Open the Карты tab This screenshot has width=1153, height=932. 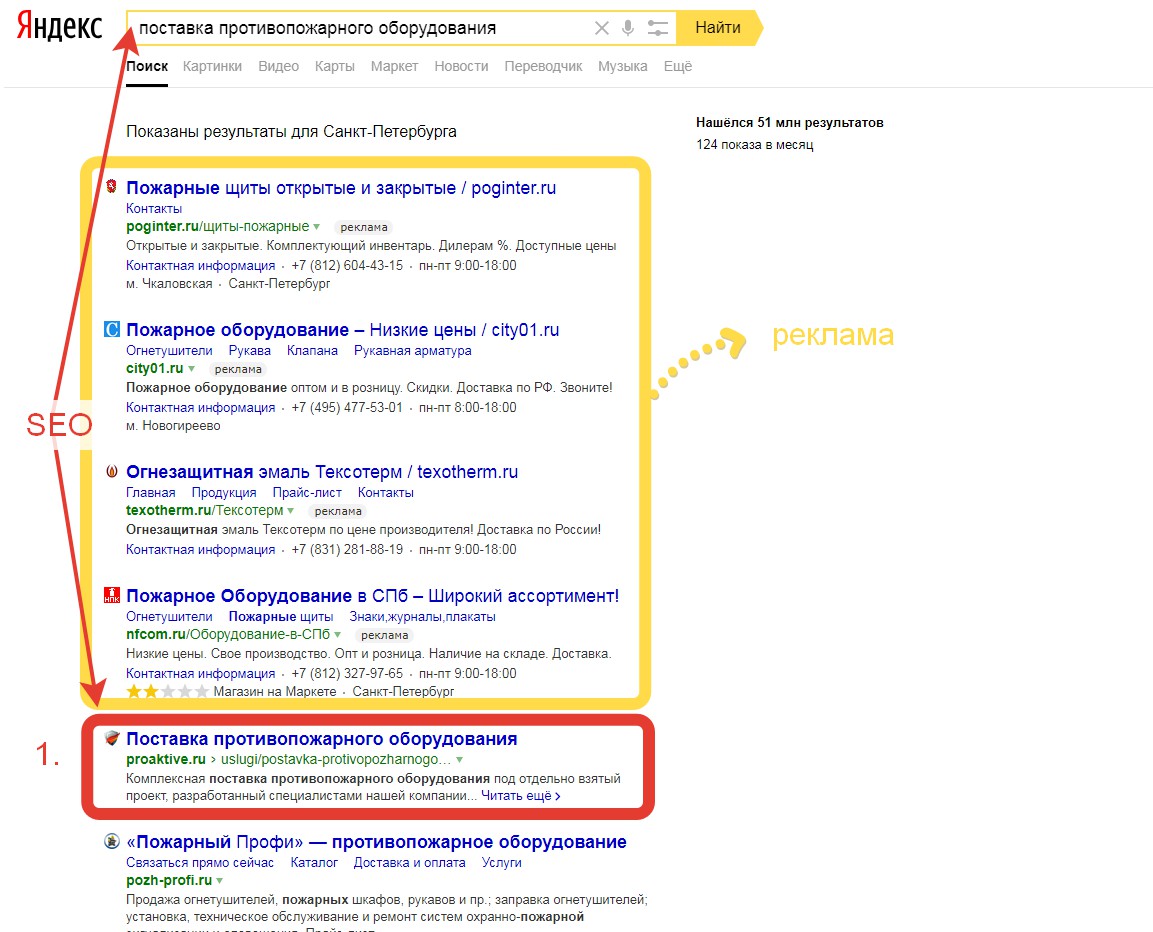click(335, 66)
